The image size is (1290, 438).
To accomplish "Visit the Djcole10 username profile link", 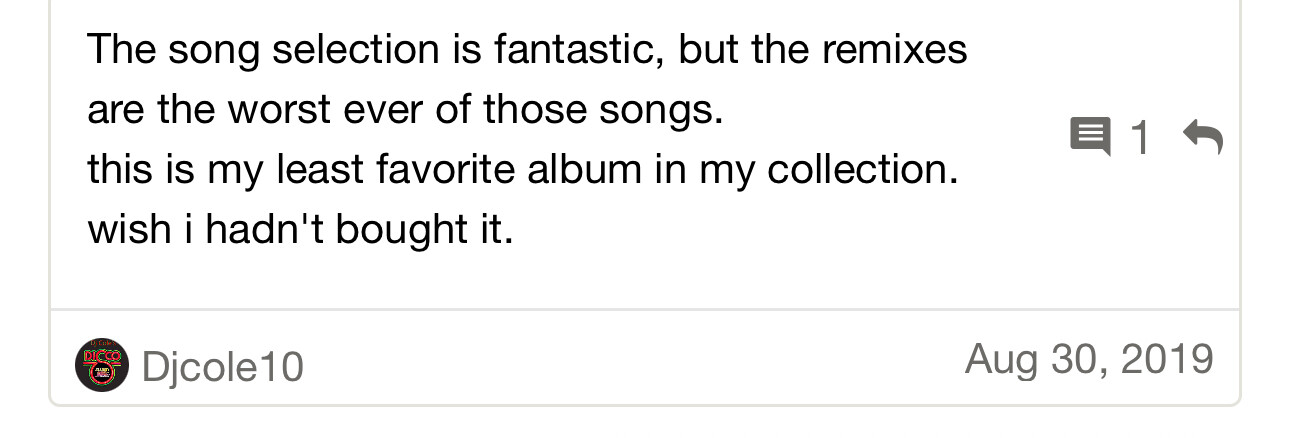I will tap(222, 367).
